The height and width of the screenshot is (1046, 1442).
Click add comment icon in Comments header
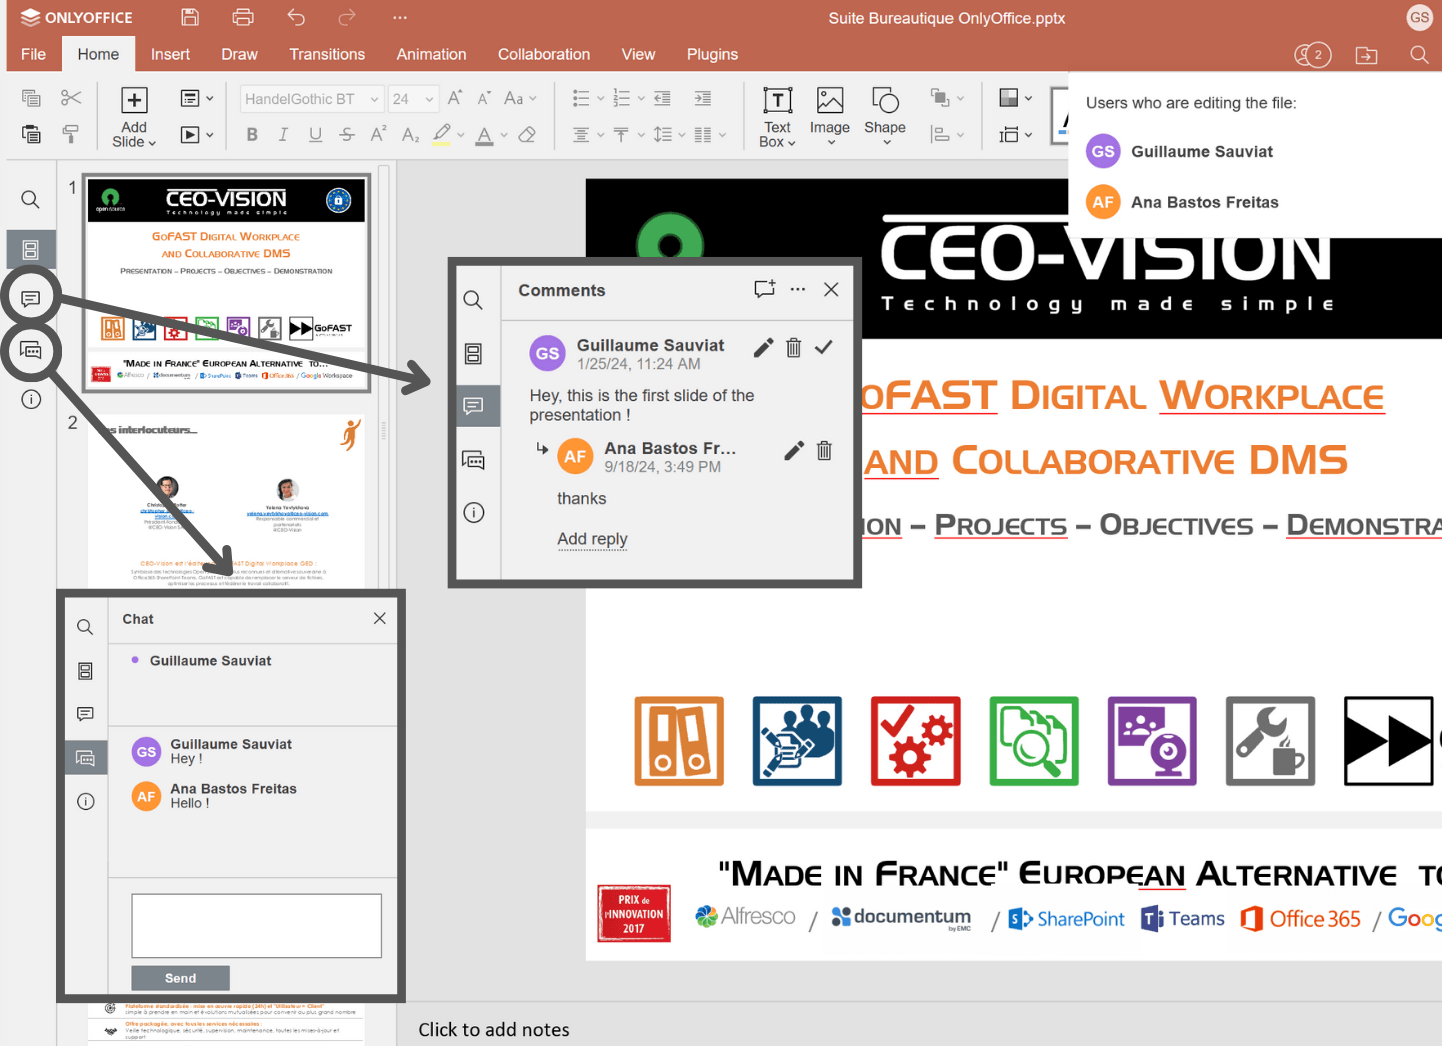click(765, 289)
